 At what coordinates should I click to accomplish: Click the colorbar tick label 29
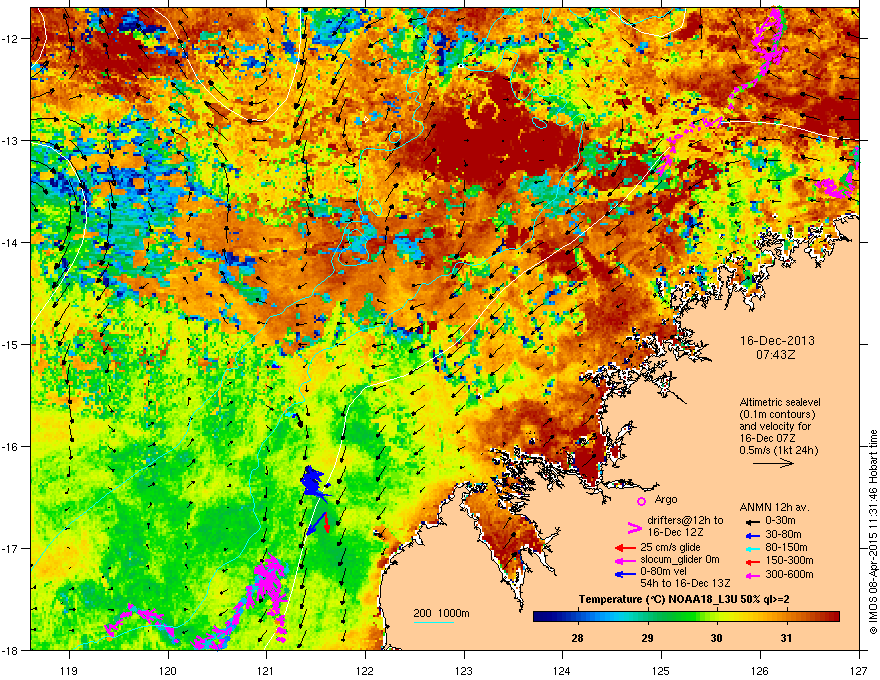click(647, 638)
